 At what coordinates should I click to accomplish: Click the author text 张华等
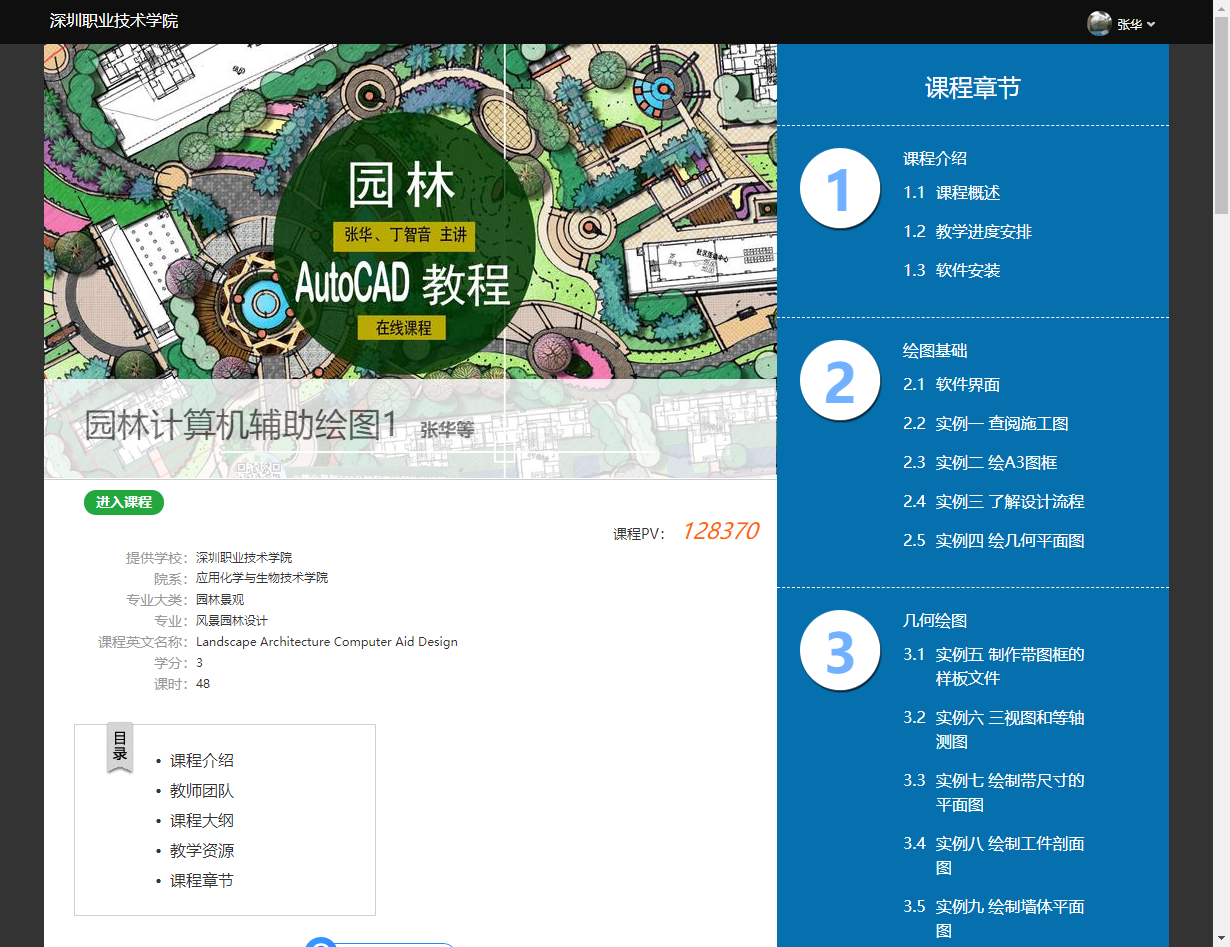coord(447,430)
